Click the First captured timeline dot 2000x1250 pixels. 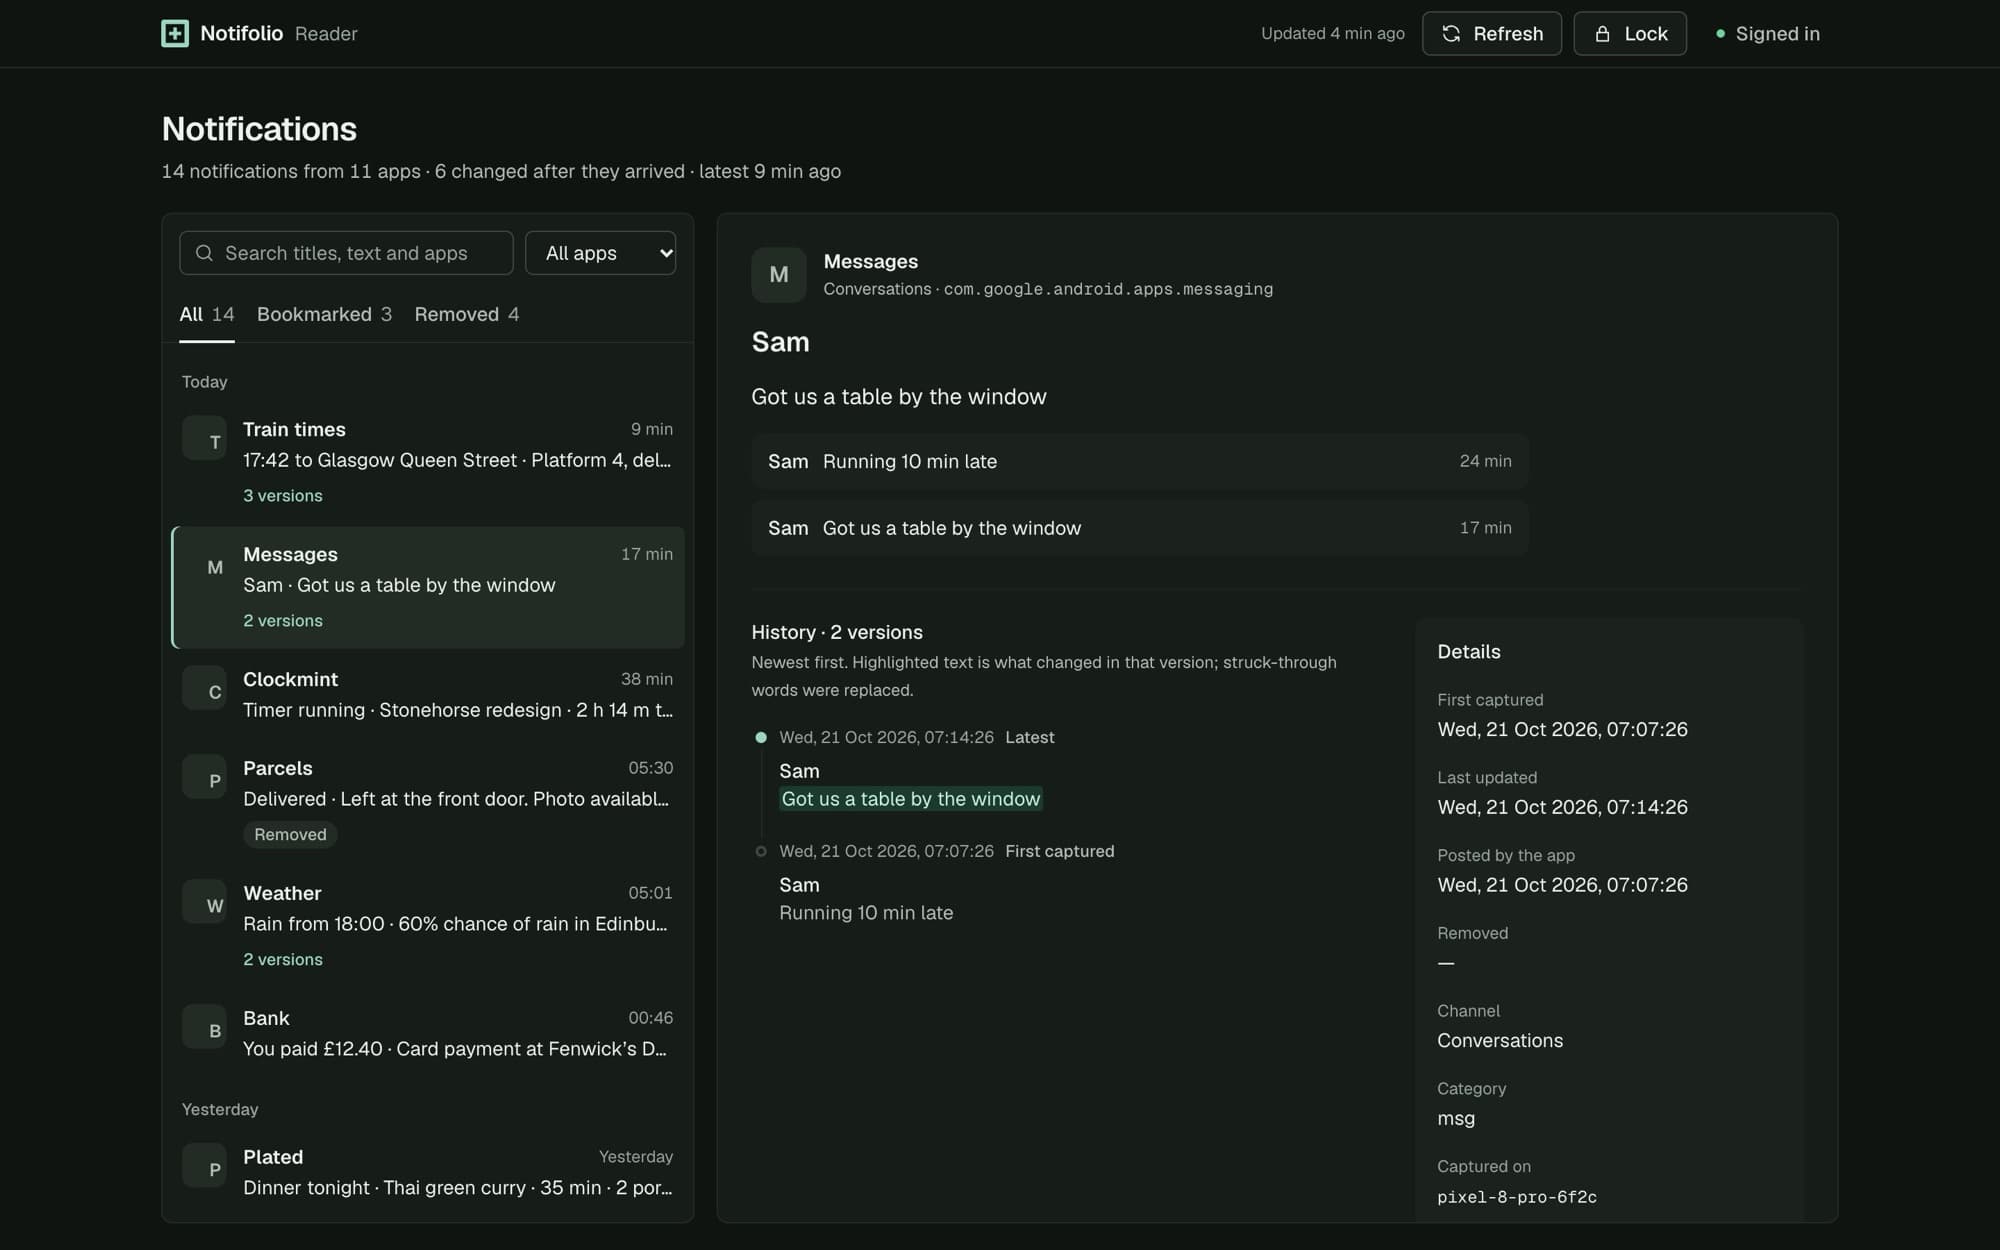(761, 851)
